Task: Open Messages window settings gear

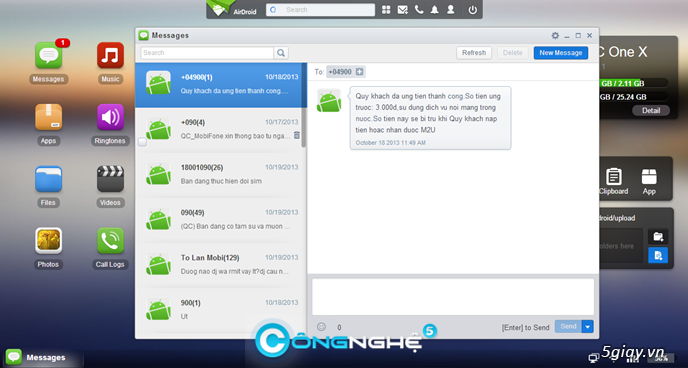Action: pyautogui.click(x=555, y=36)
